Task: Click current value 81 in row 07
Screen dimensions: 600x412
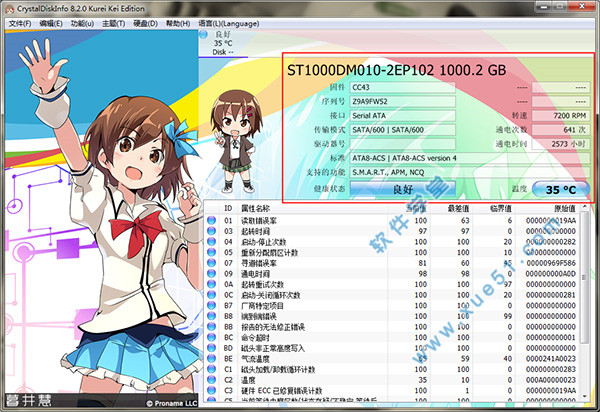Action: (422, 263)
